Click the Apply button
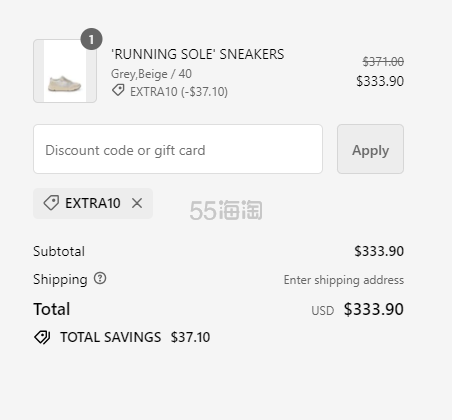 tap(370, 149)
